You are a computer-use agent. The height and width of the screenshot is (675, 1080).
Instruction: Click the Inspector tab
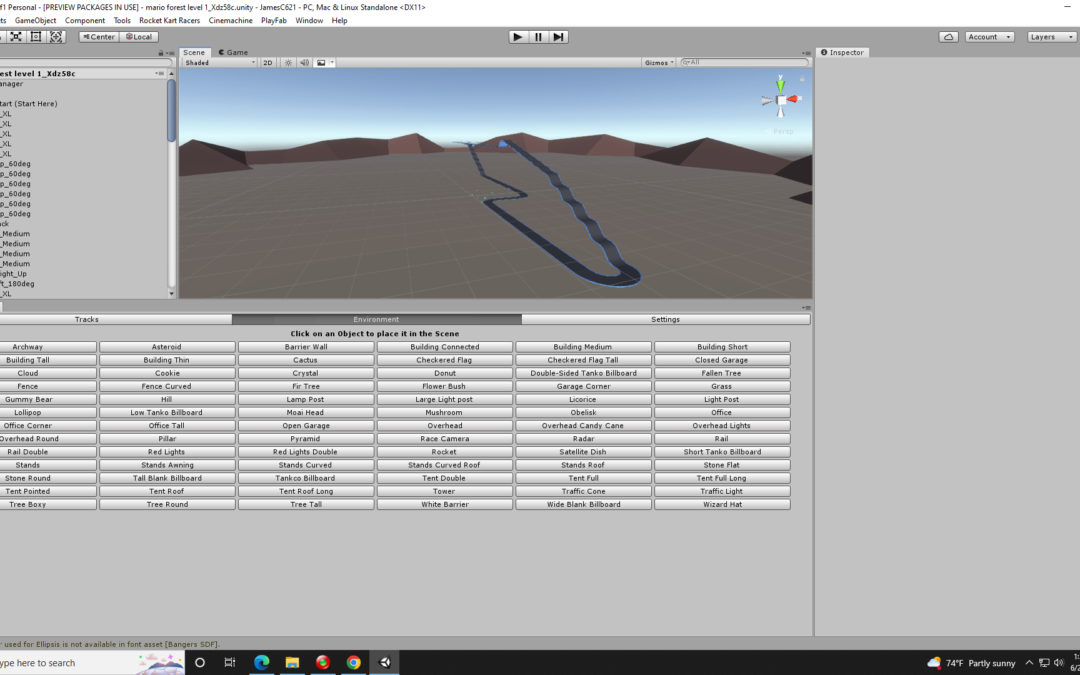click(x=842, y=52)
